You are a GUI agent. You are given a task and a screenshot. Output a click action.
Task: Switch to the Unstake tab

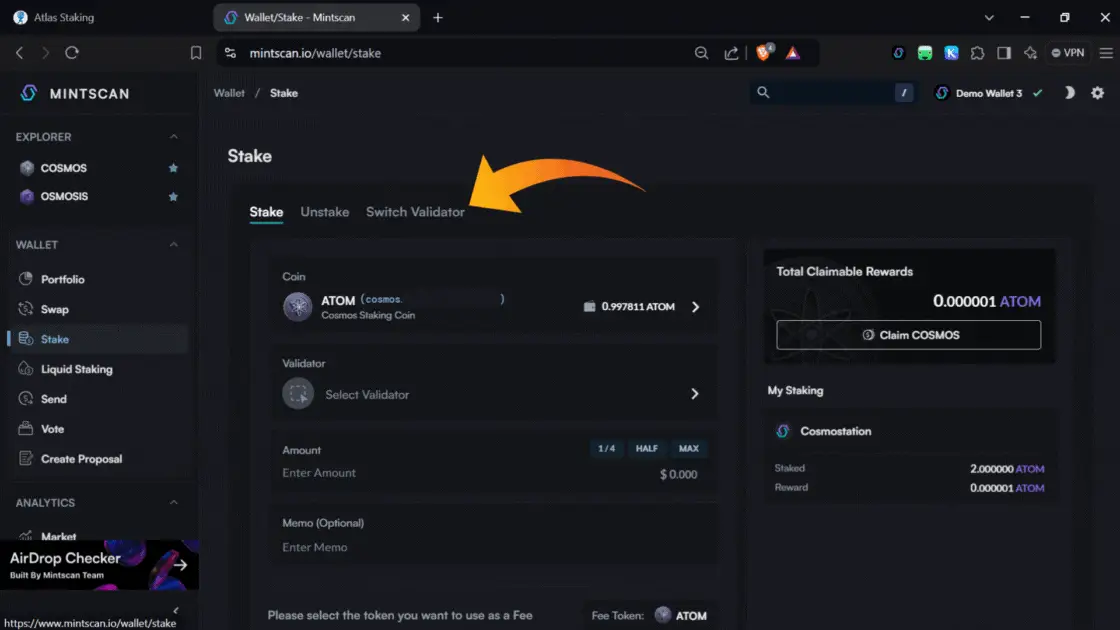[x=324, y=212]
